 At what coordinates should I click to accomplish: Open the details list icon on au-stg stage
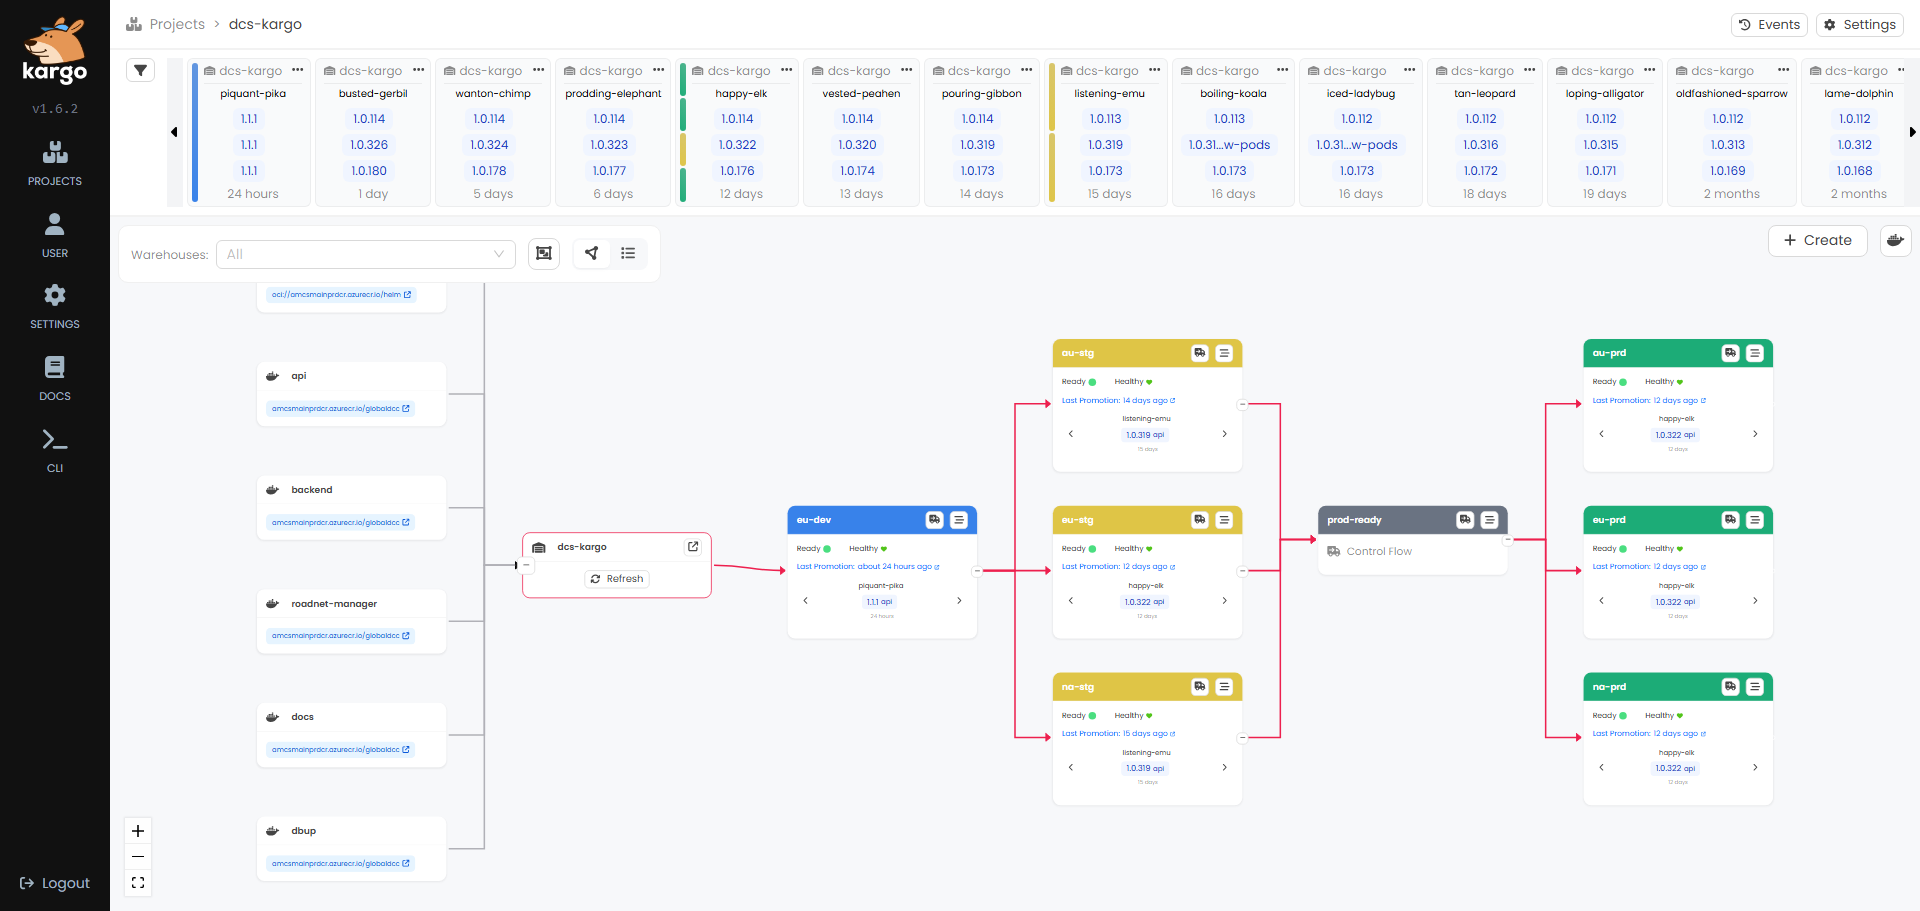tap(1224, 353)
